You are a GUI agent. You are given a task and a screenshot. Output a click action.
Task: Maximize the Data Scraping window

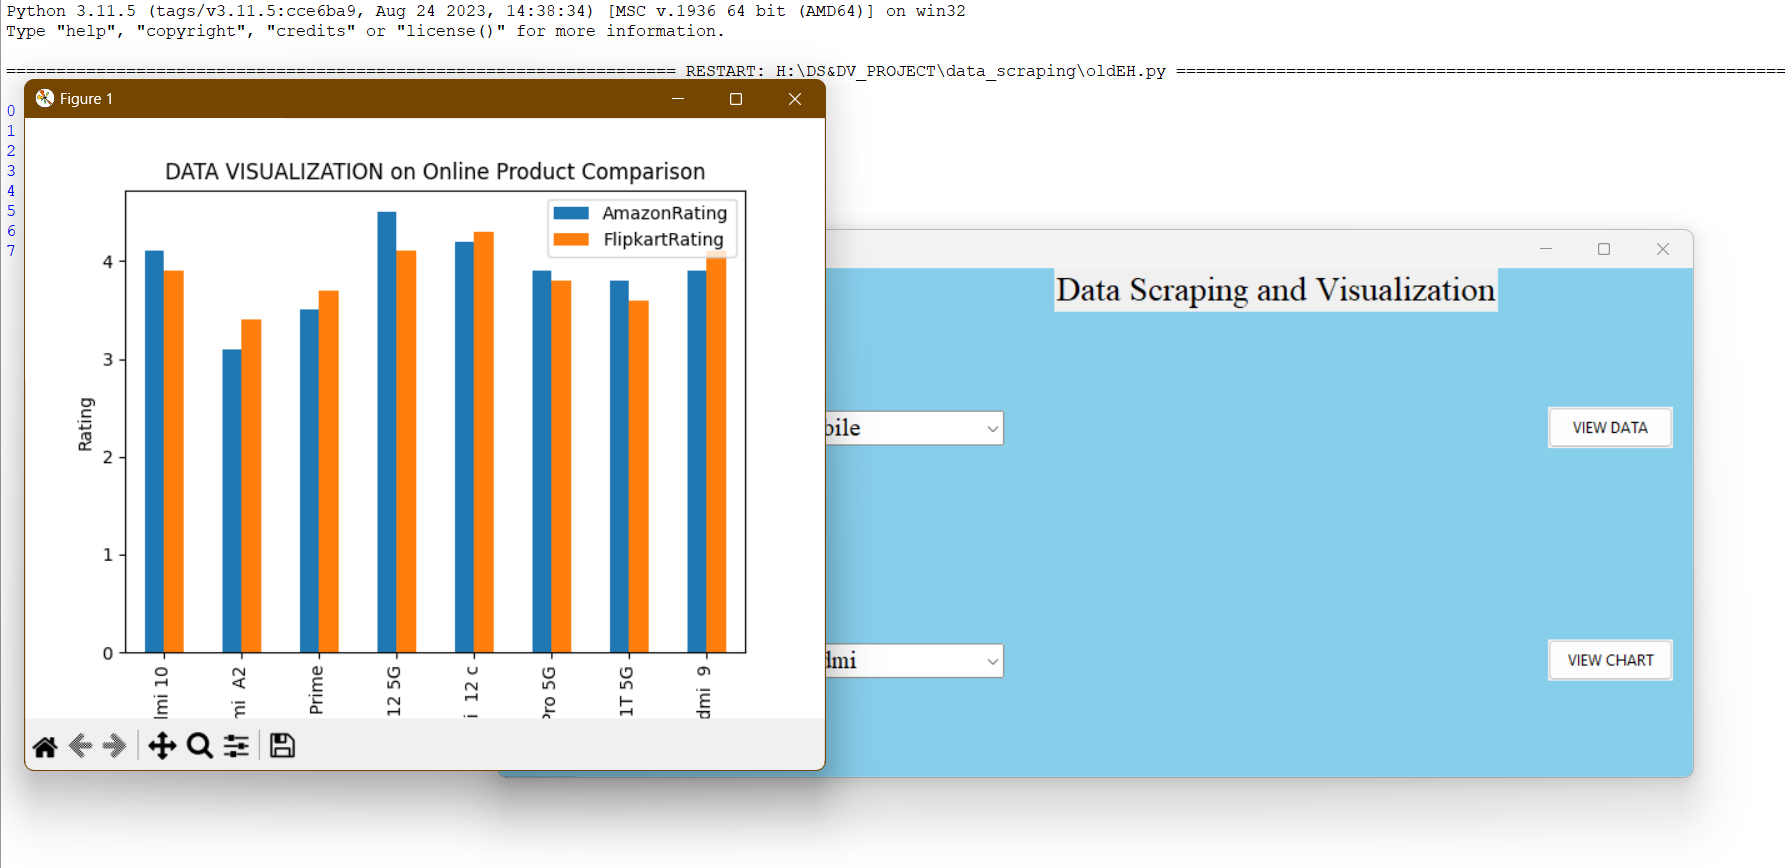coord(1604,249)
